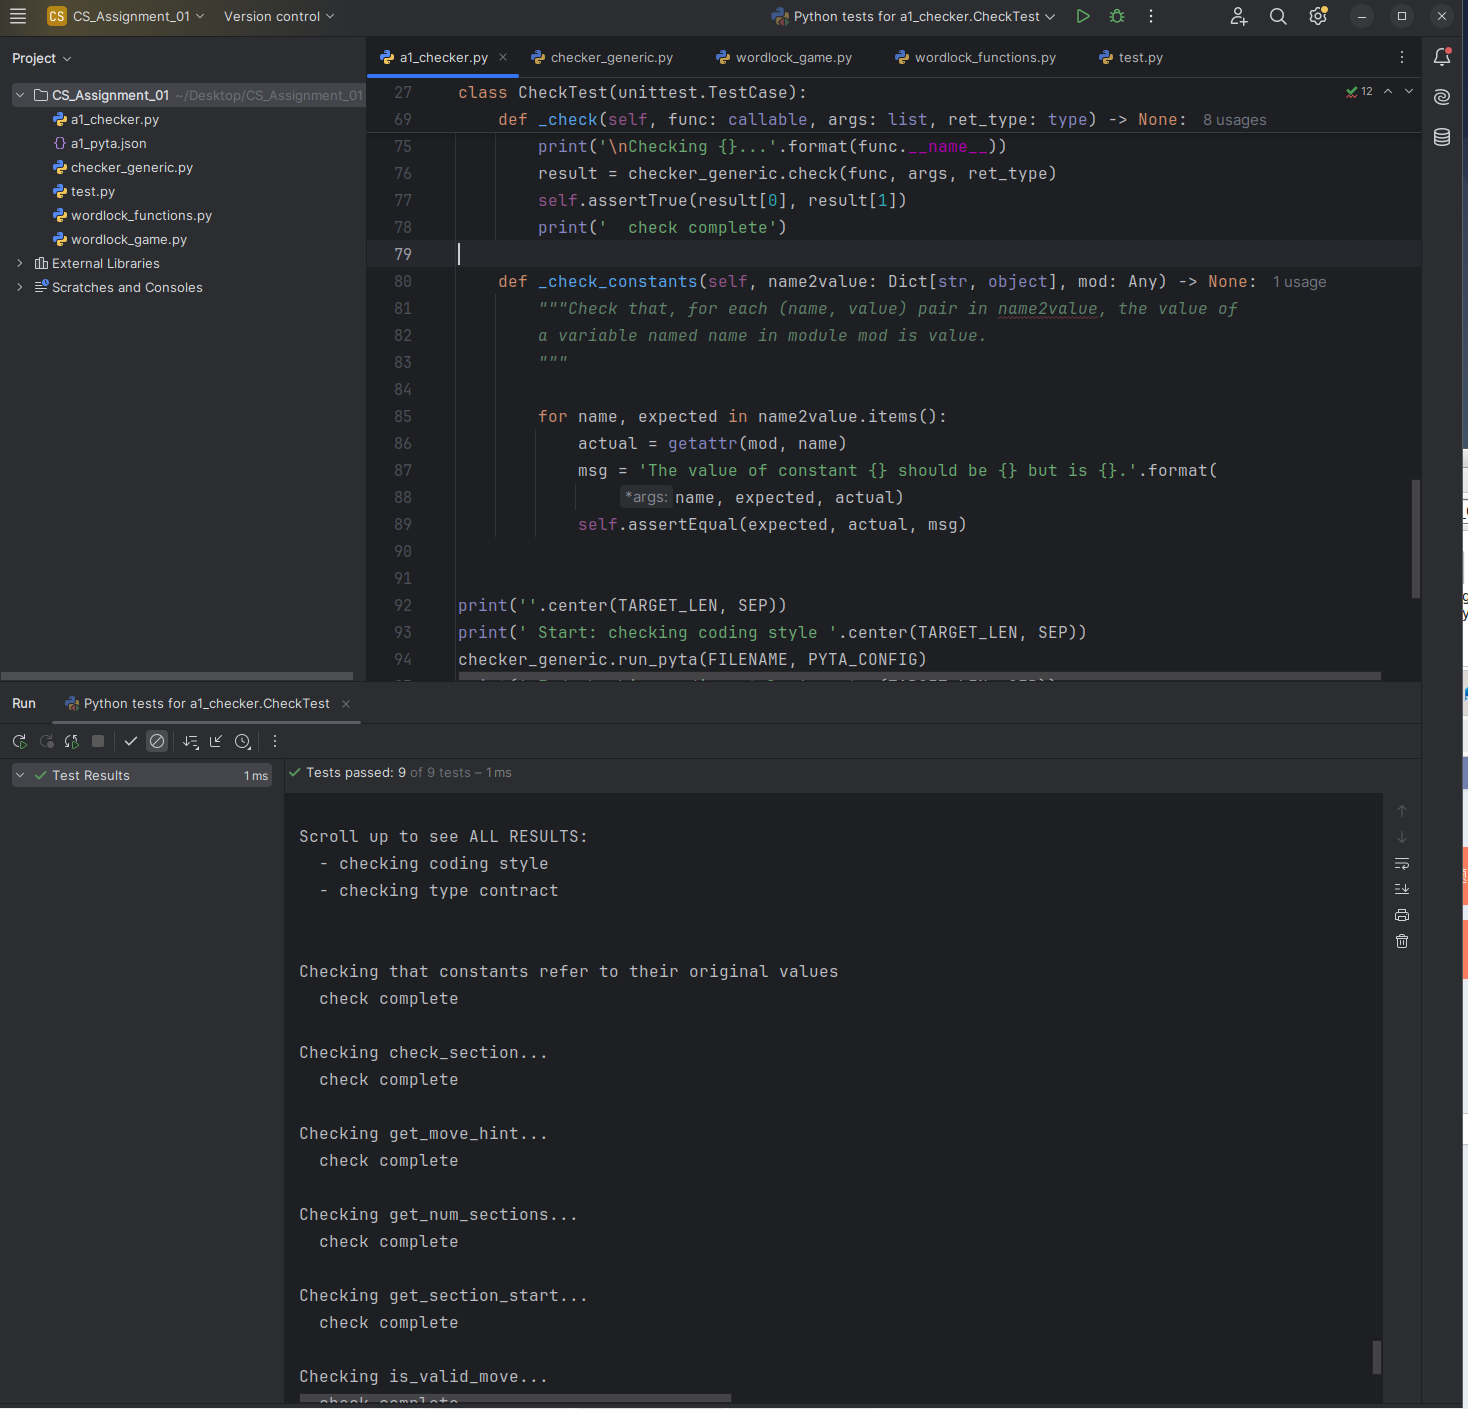The height and width of the screenshot is (1409, 1468).
Task: Toggle Show Passed tests checkmark
Action: (x=130, y=741)
